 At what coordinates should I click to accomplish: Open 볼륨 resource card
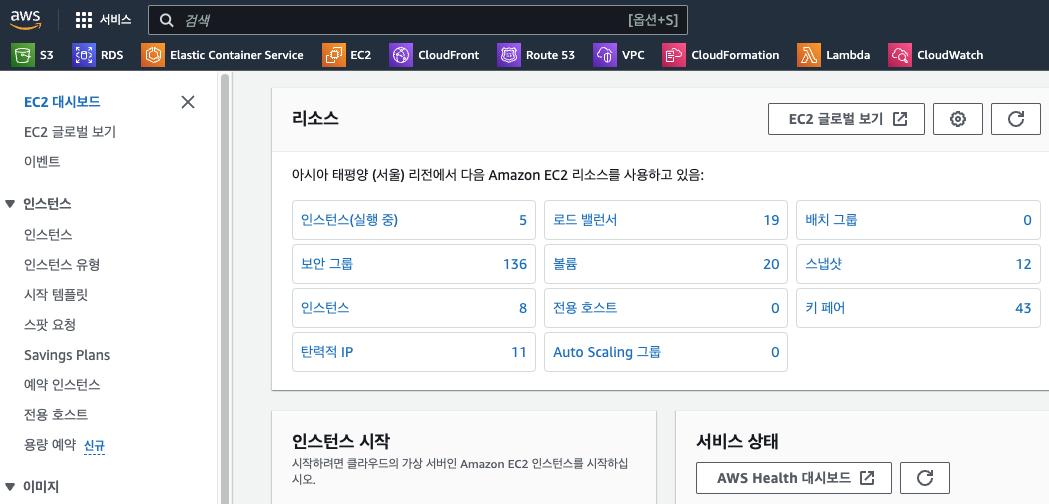coord(666,264)
